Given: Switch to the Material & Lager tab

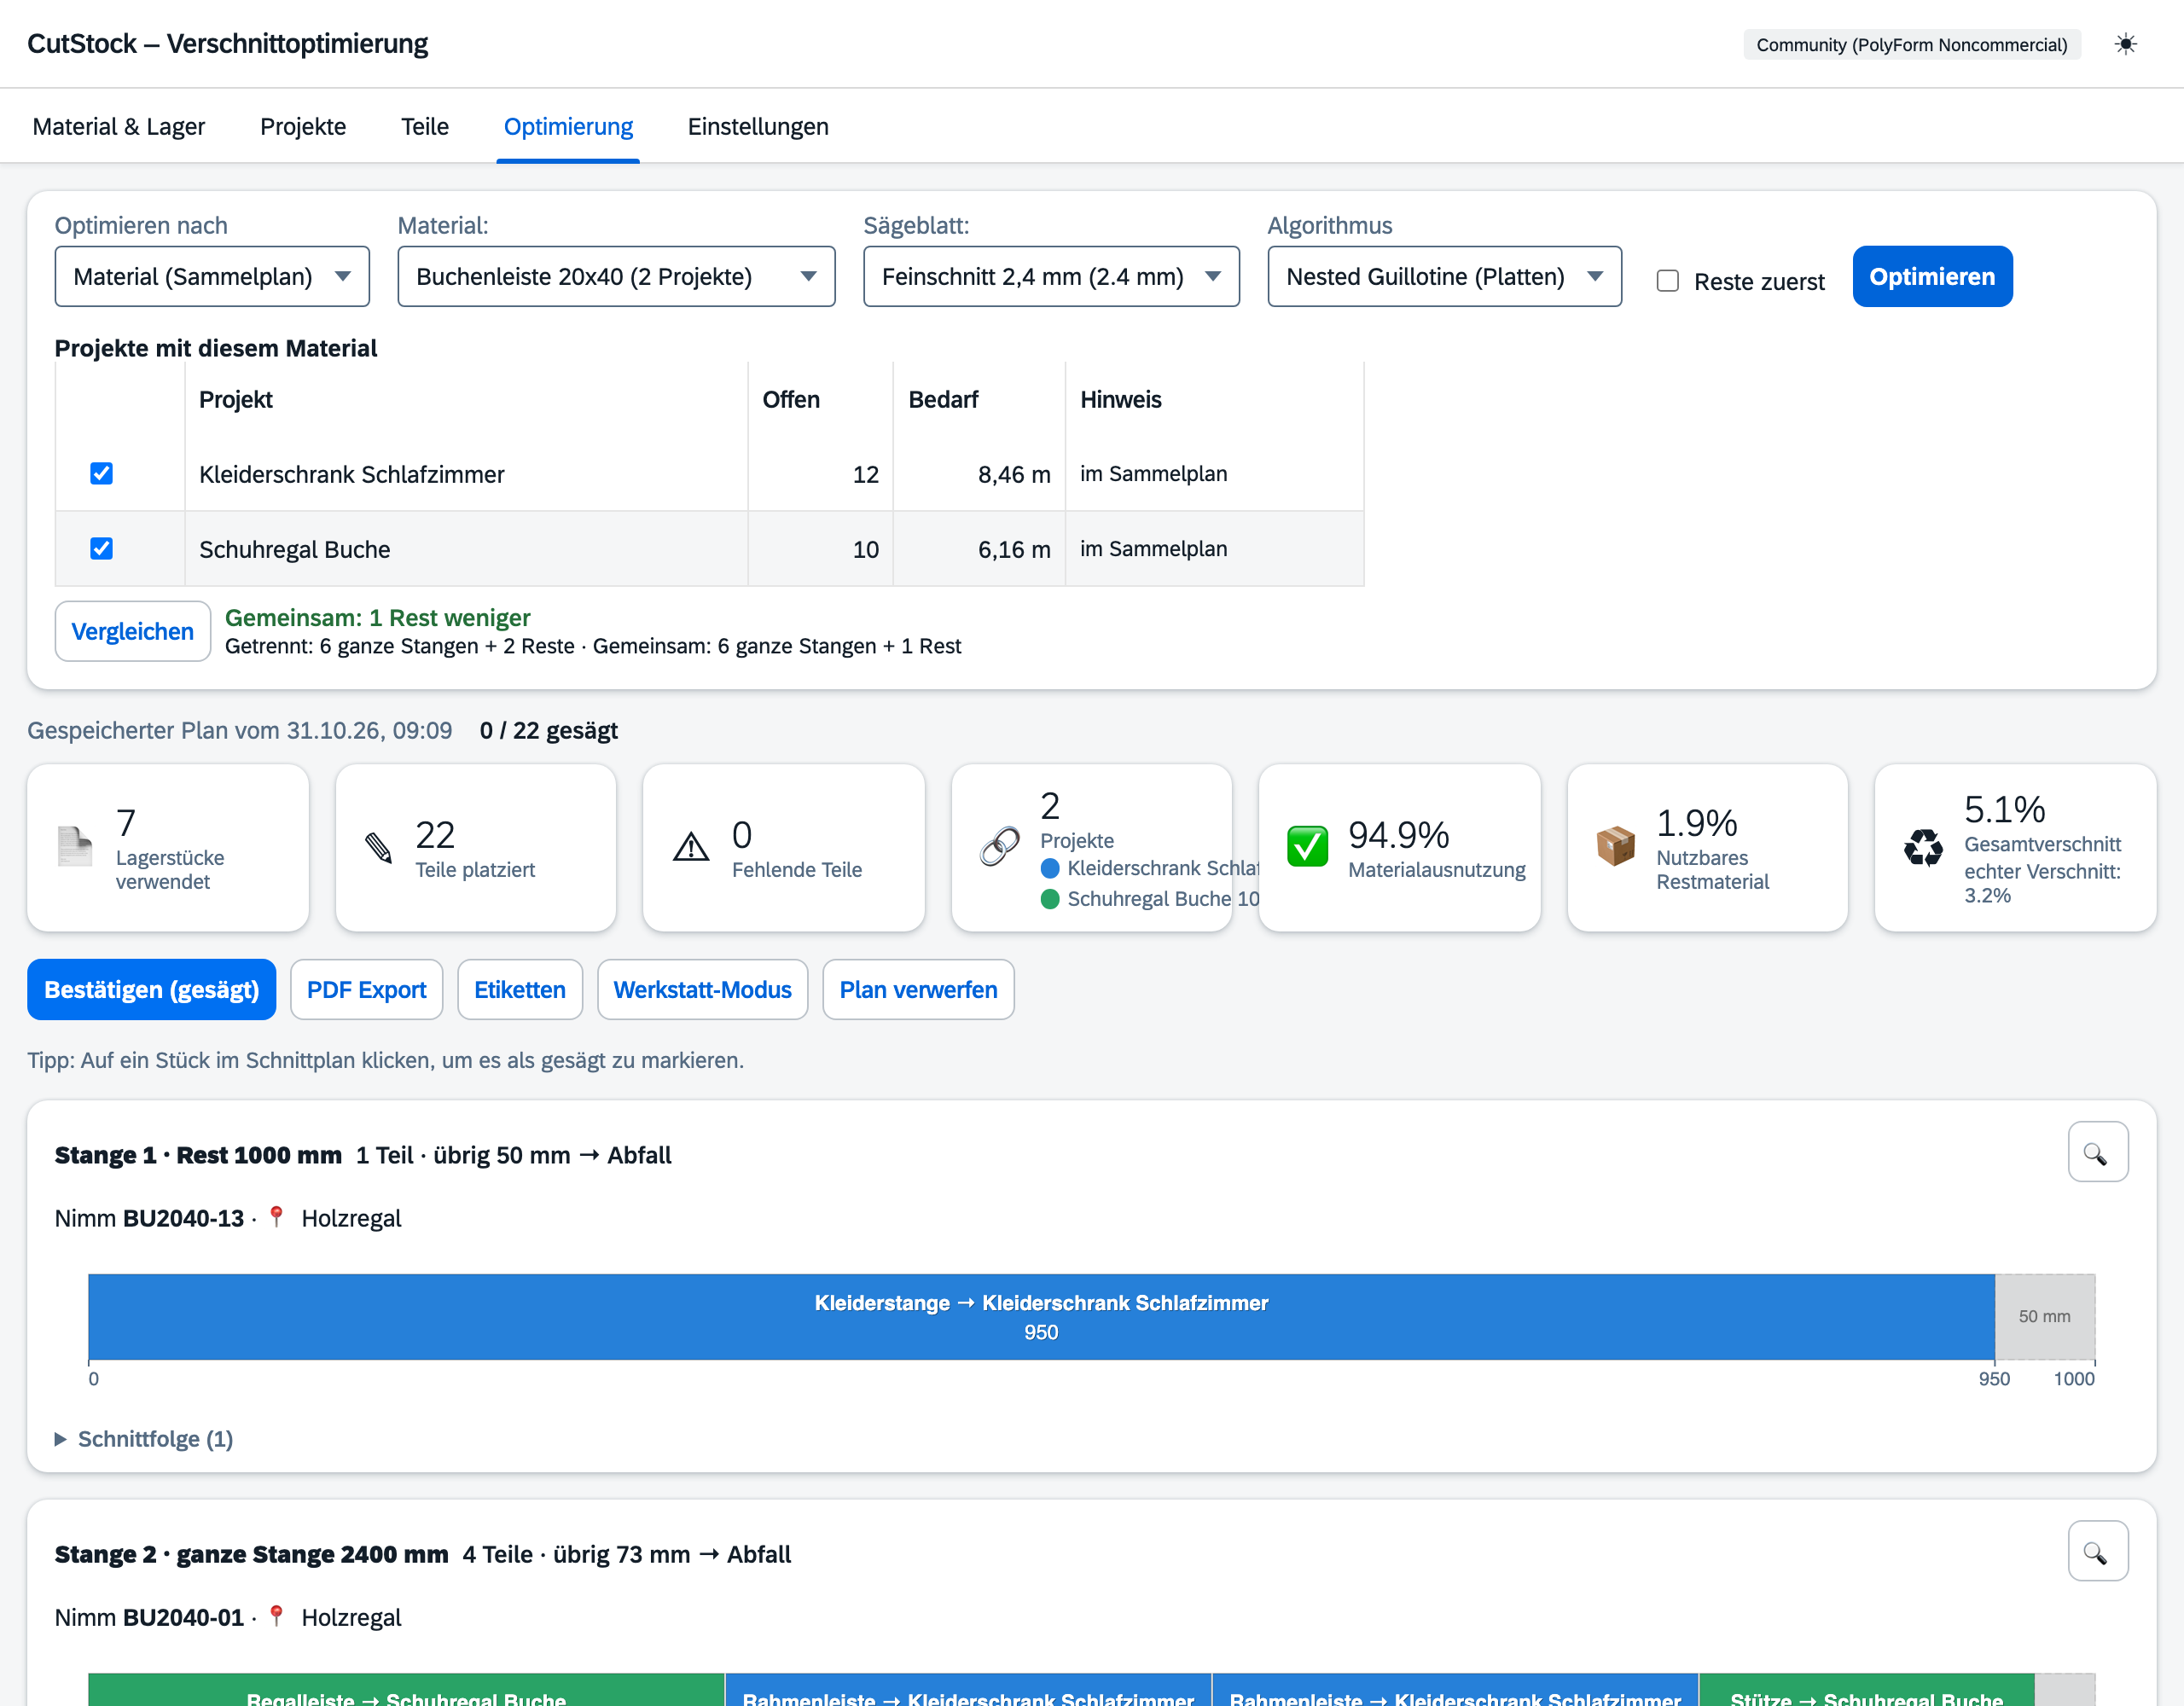Looking at the screenshot, I should point(119,126).
